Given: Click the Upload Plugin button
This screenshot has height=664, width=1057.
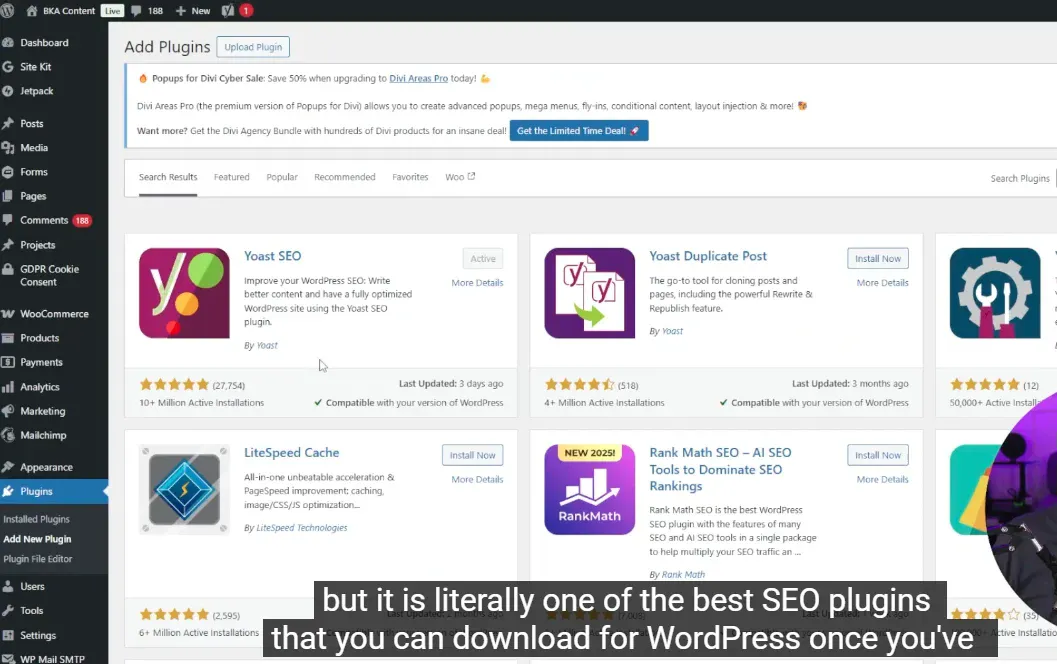Looking at the screenshot, I should pos(253,47).
